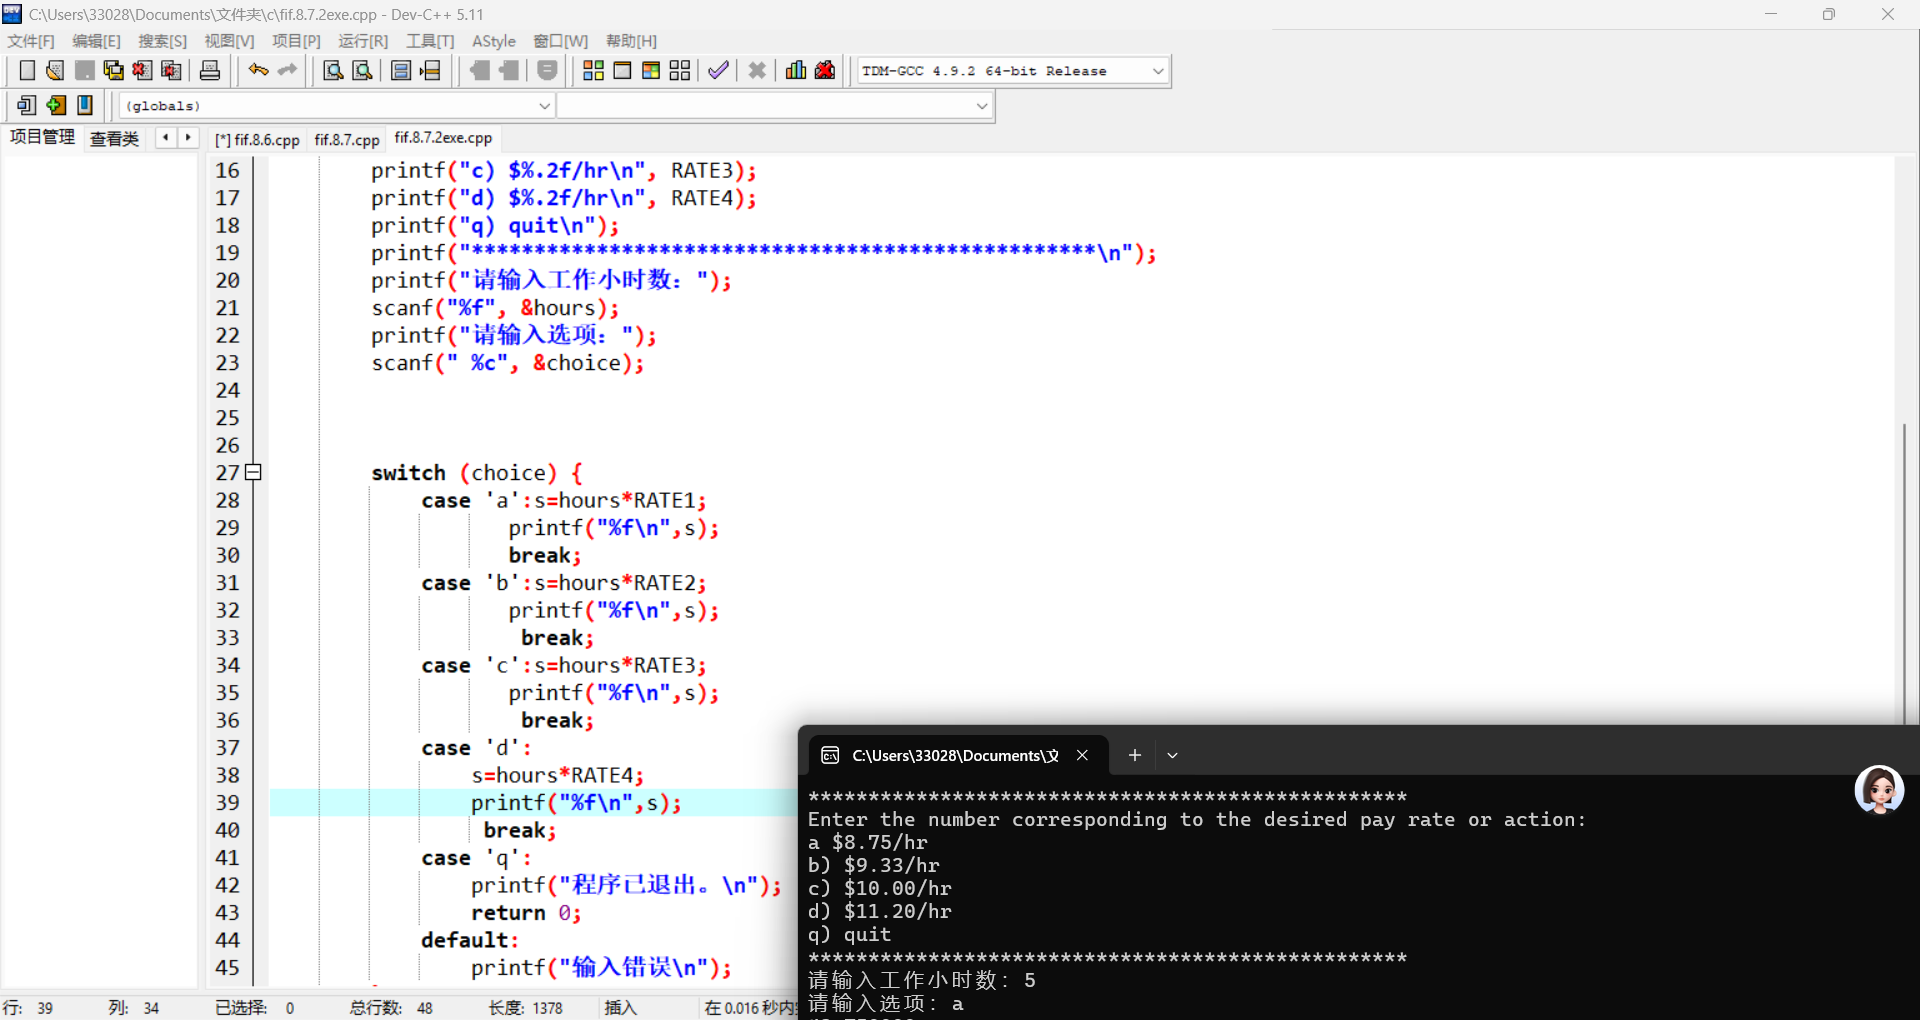Click the avatar image in the terminal
The height and width of the screenshot is (1020, 1920).
1879,790
